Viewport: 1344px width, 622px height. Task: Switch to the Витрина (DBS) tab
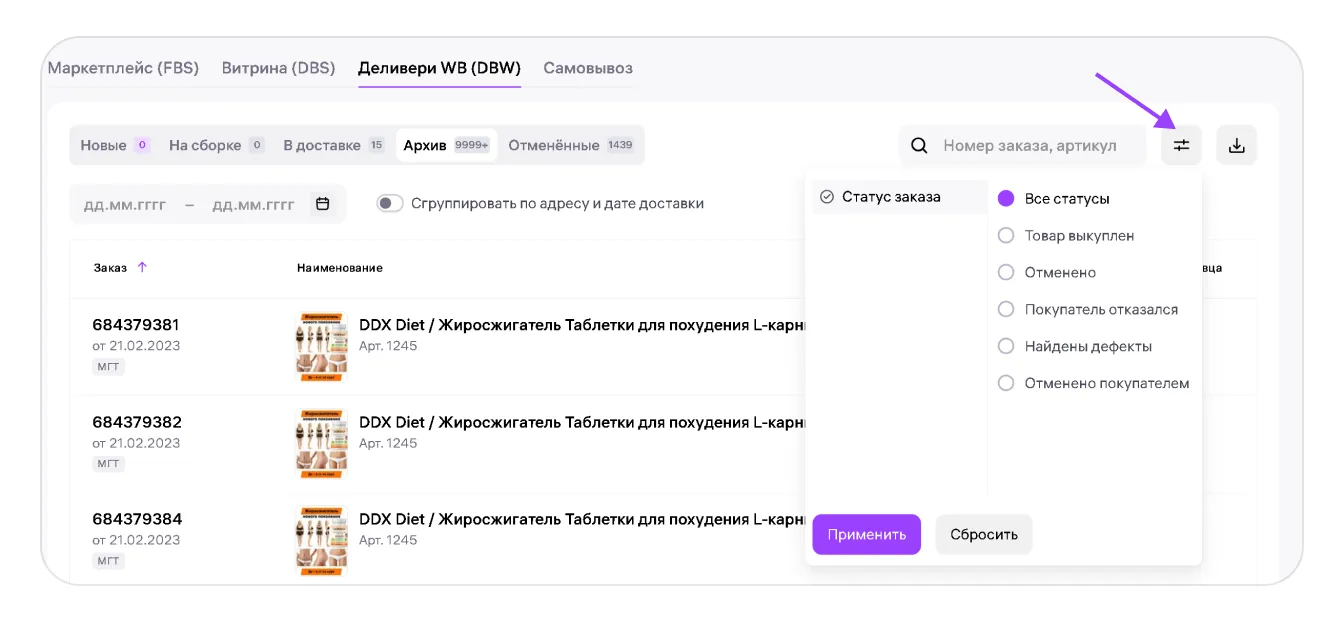[x=278, y=68]
